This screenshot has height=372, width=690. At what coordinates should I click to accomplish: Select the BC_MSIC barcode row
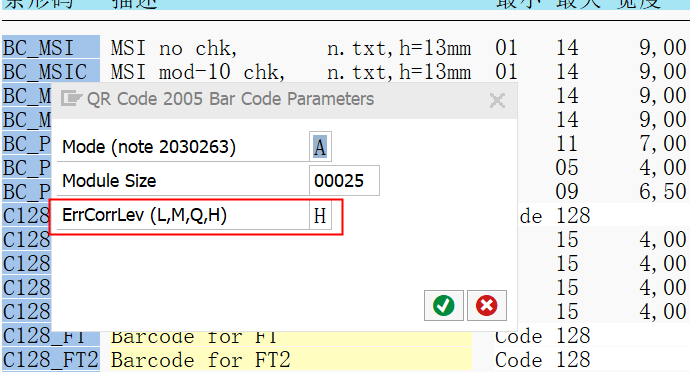point(51,71)
